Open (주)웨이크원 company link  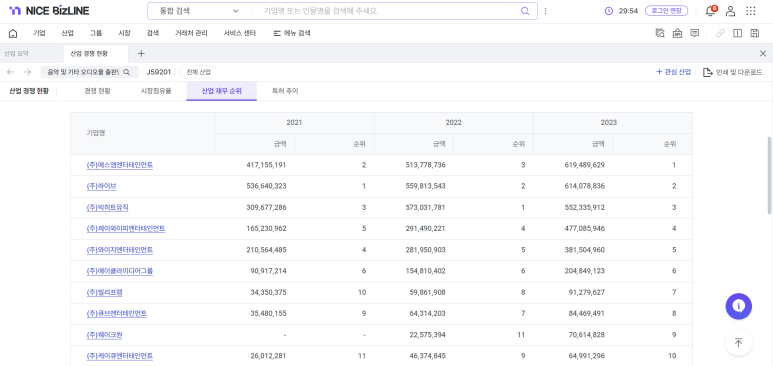pyautogui.click(x=105, y=335)
